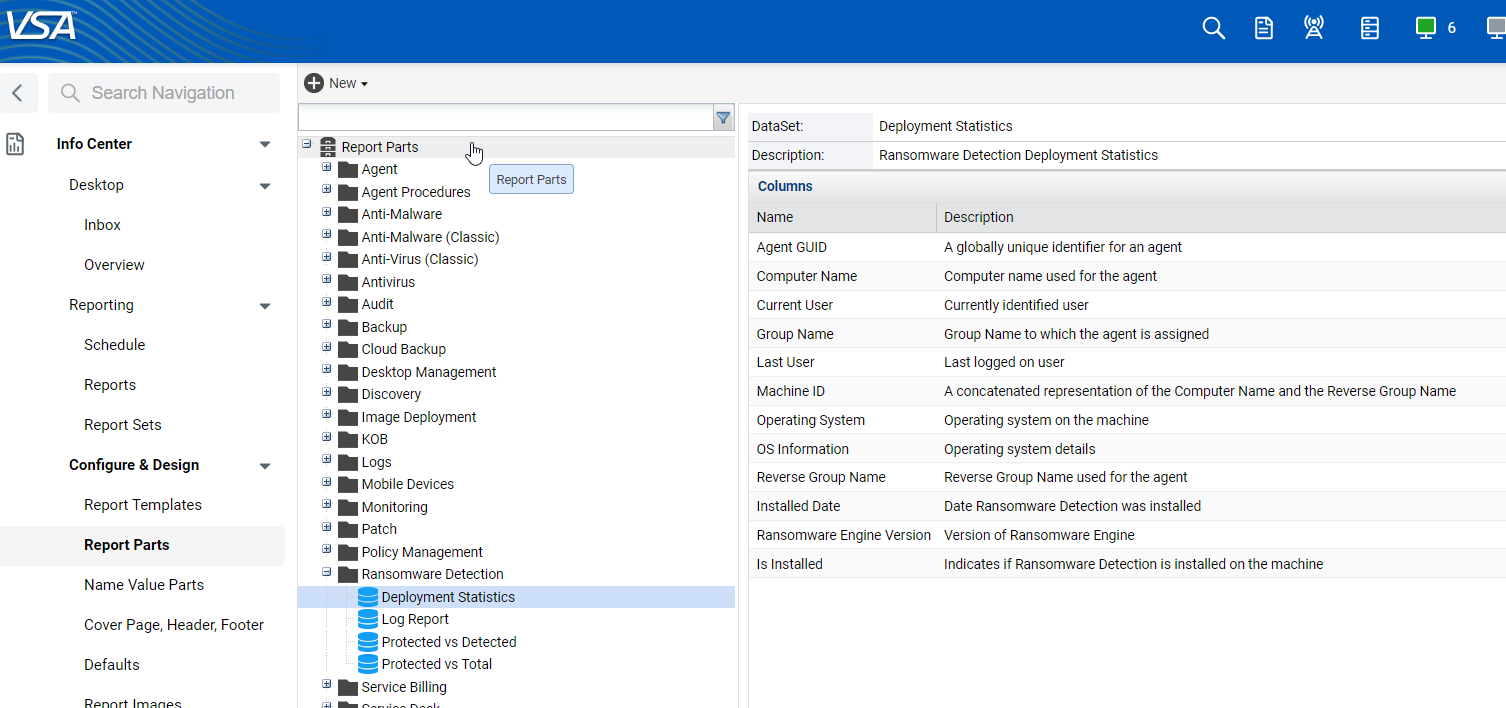This screenshot has height=708, width=1506.
Task: Click the 'Ransomware Engine Version' row
Action: pyautogui.click(x=1127, y=535)
